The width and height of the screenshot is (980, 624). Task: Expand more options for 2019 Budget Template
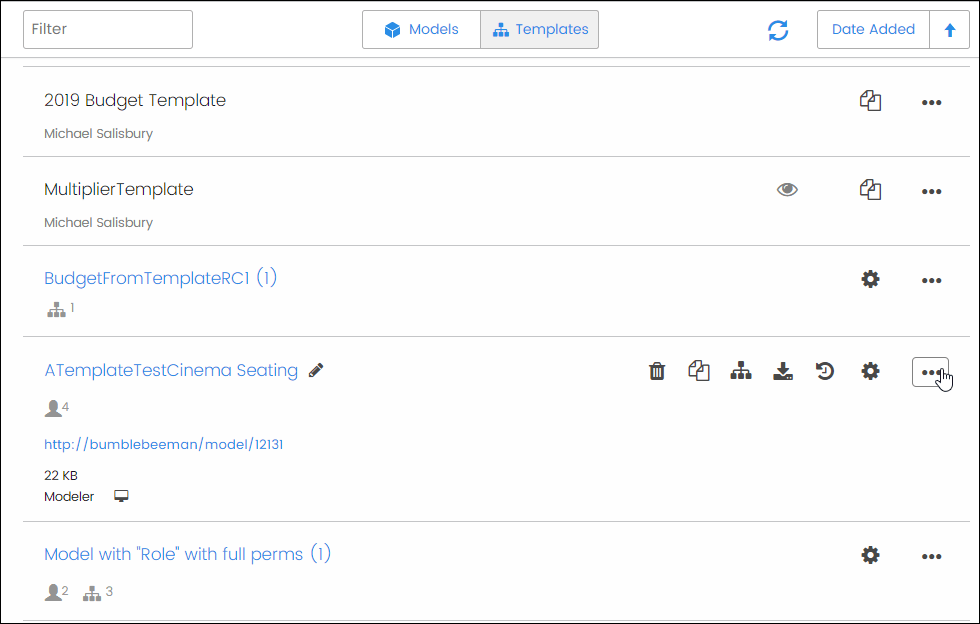[931, 102]
